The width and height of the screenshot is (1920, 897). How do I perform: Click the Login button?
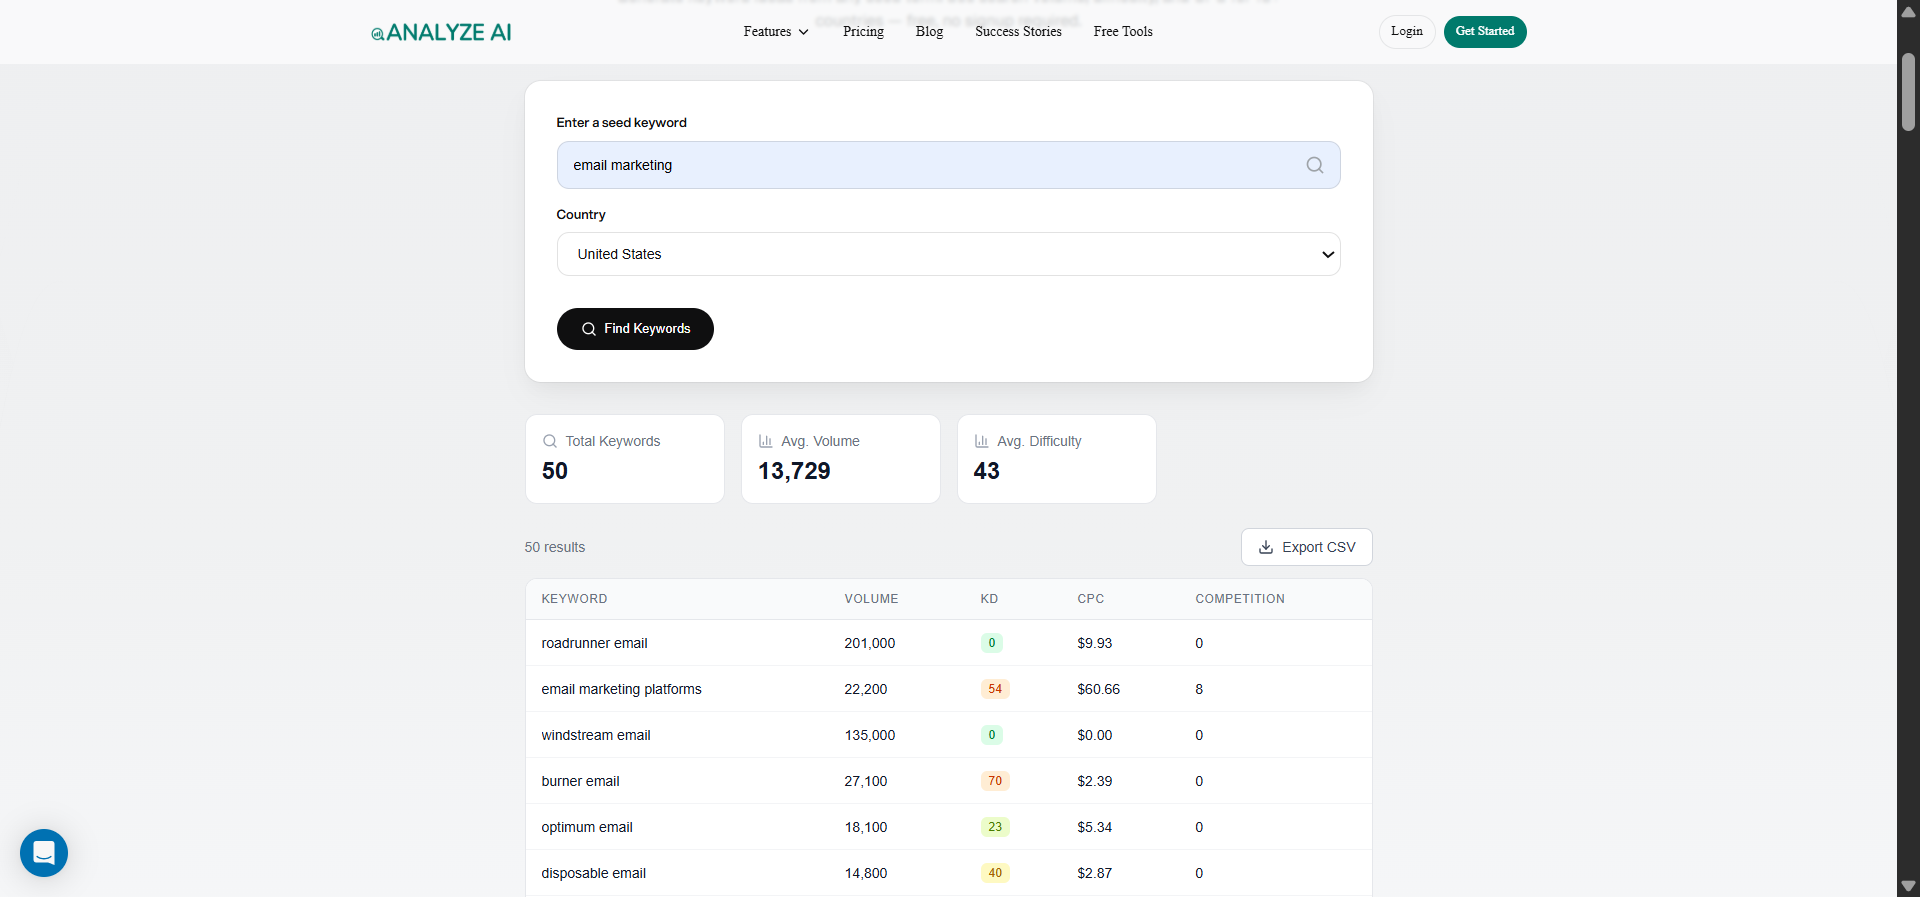pyautogui.click(x=1407, y=32)
